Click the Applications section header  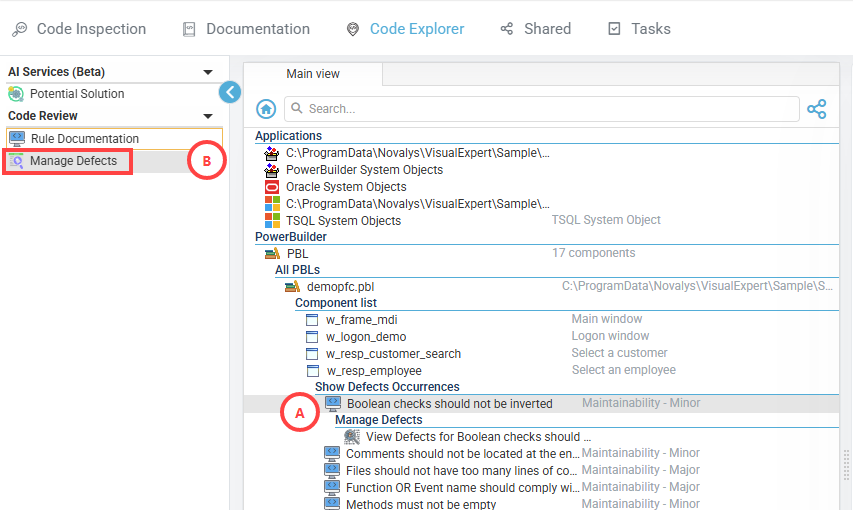[288, 136]
